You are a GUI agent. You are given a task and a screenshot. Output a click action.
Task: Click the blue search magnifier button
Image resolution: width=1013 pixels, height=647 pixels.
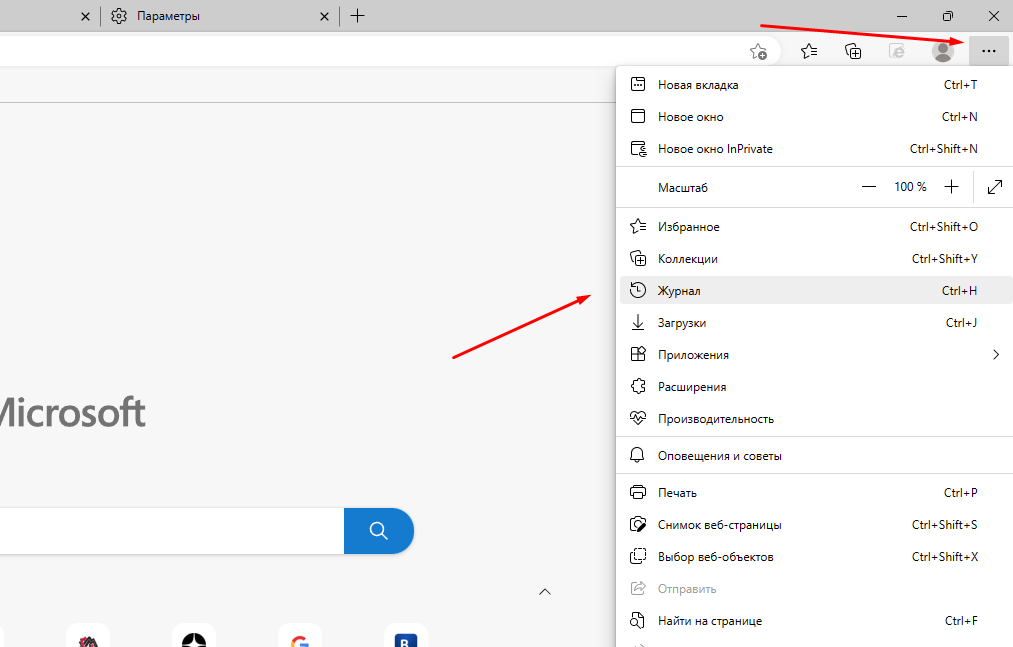tap(378, 530)
